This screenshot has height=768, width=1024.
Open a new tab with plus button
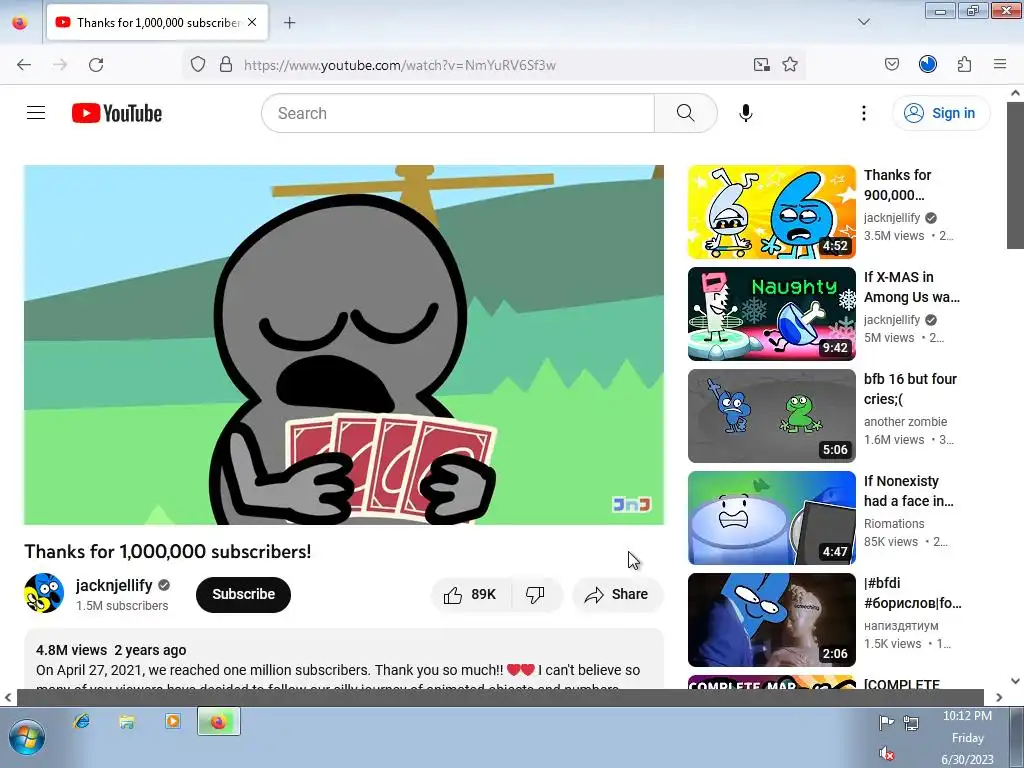289,23
